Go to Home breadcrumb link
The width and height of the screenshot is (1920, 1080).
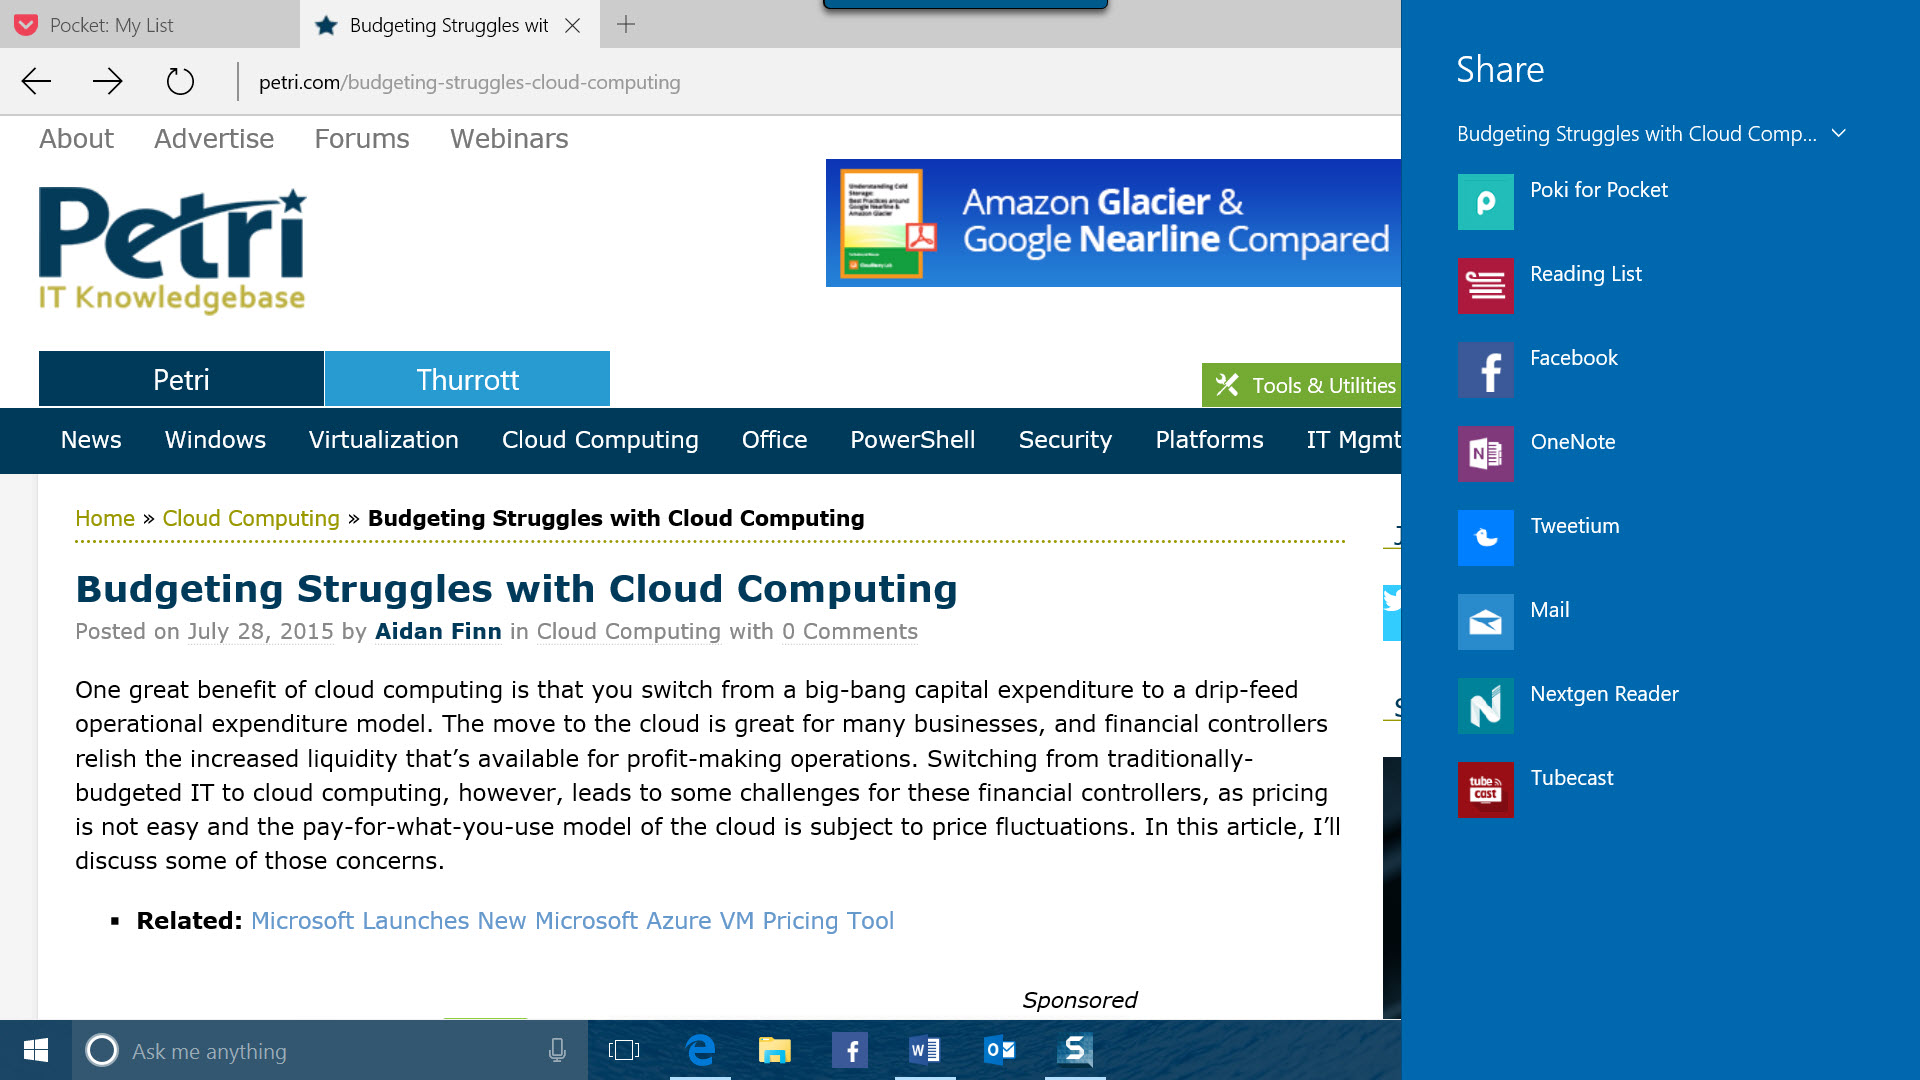[x=105, y=518]
